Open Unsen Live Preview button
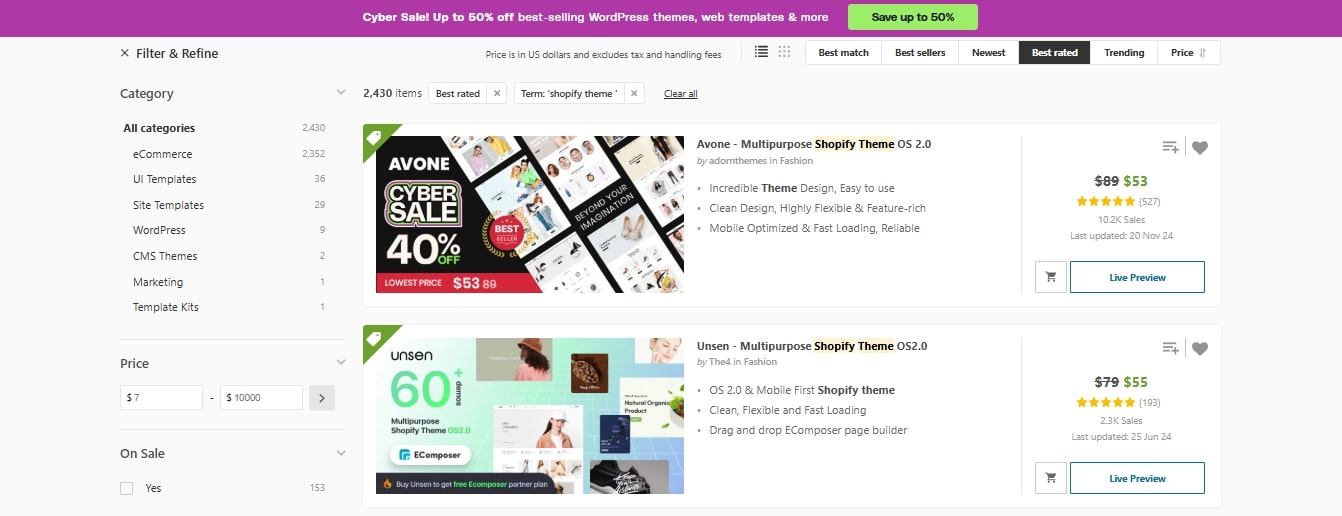The image size is (1342, 516). [1137, 478]
